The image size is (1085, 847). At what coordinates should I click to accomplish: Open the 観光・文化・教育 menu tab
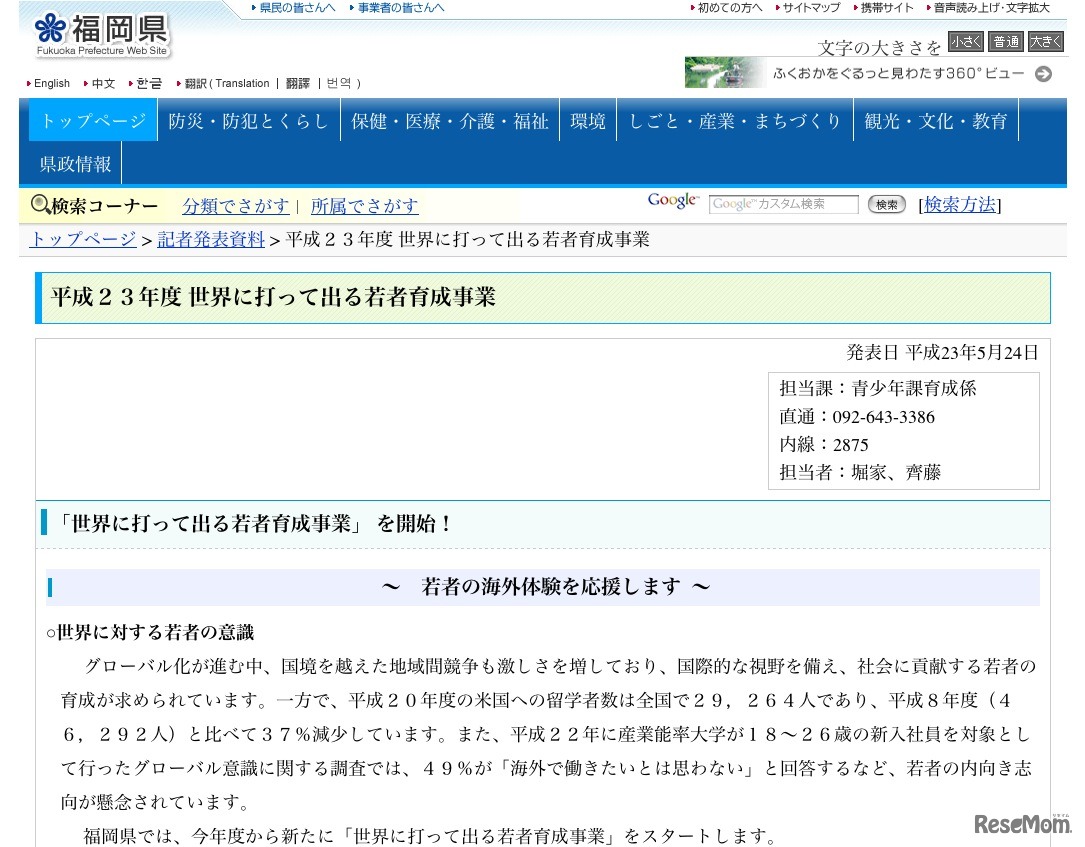(935, 121)
